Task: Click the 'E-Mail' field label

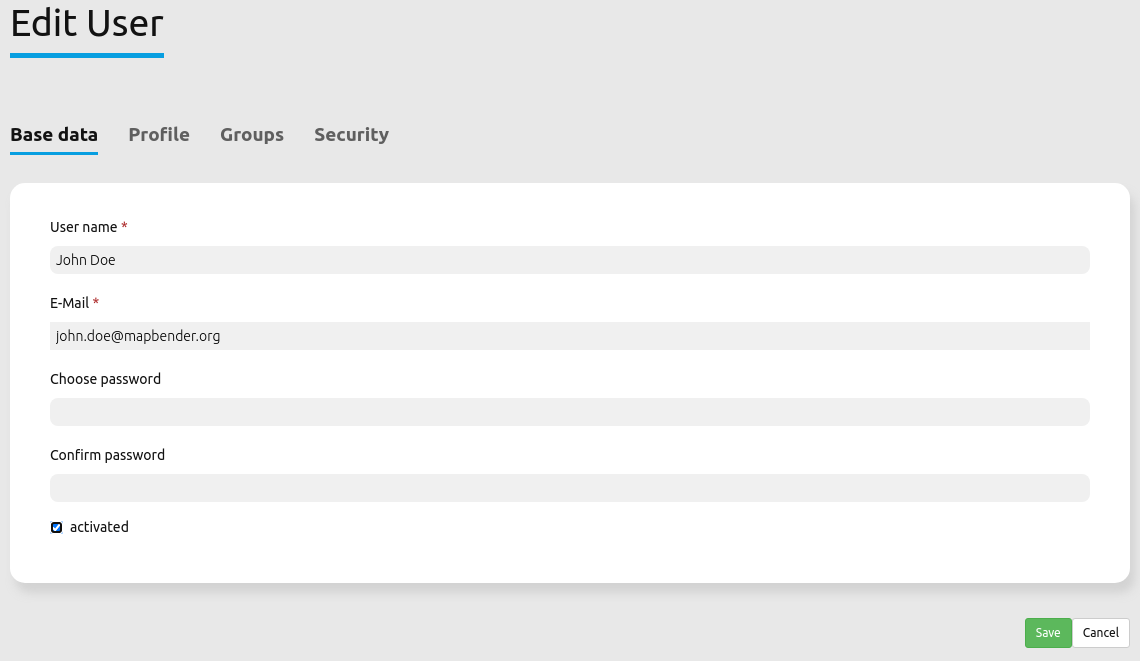Action: pos(69,303)
